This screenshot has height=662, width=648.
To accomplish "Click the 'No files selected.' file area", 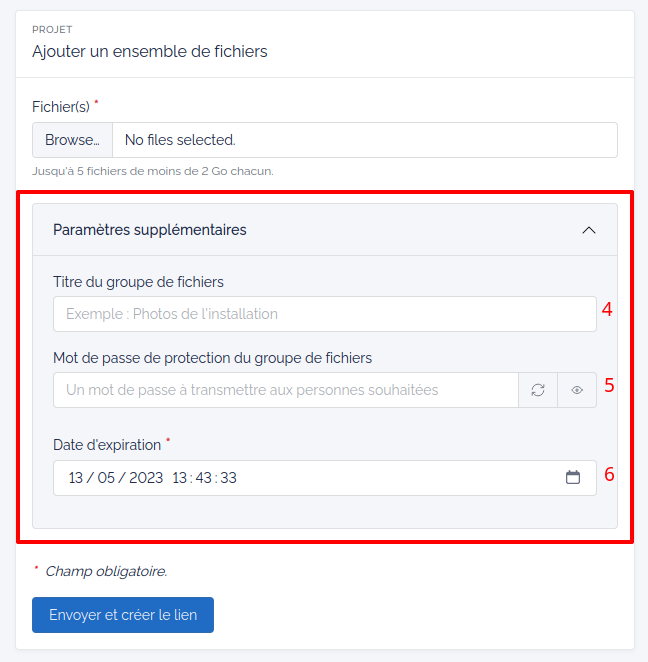I will point(365,140).
